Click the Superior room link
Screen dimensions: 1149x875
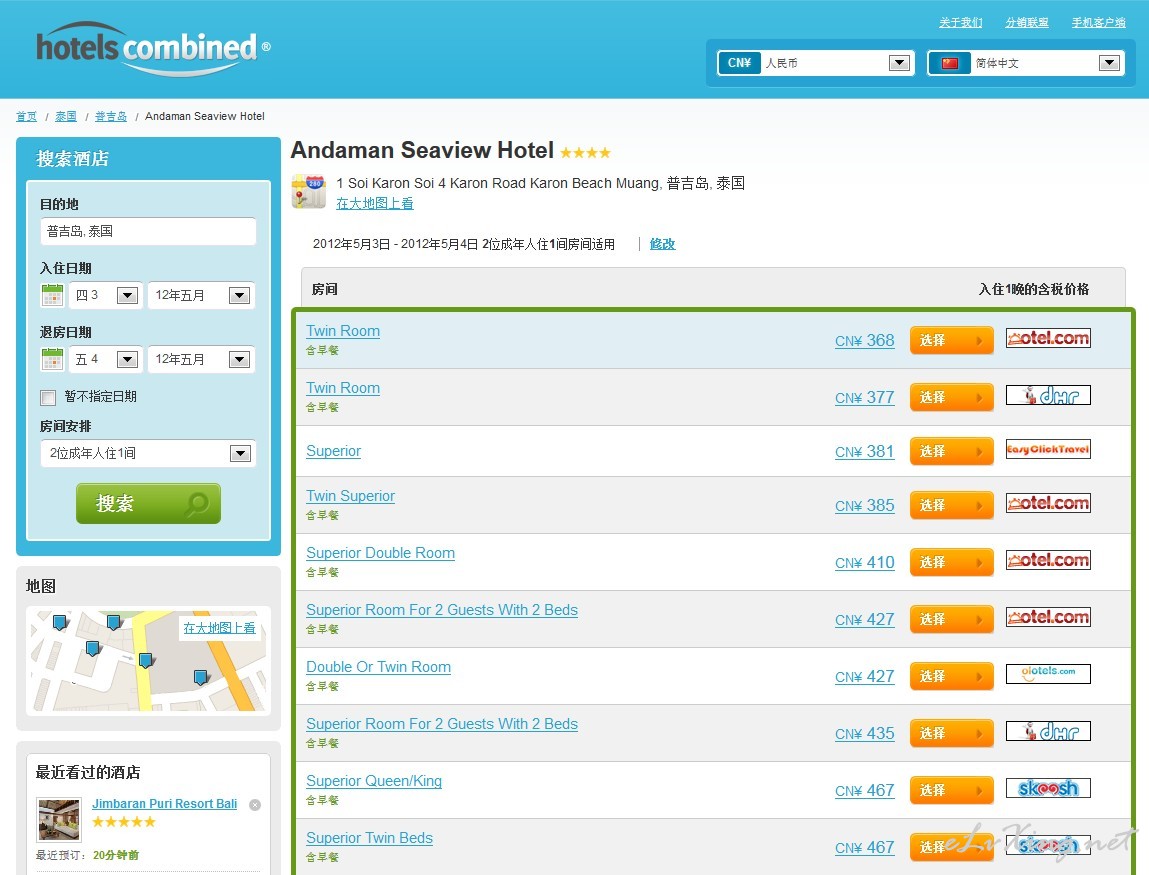click(x=333, y=451)
